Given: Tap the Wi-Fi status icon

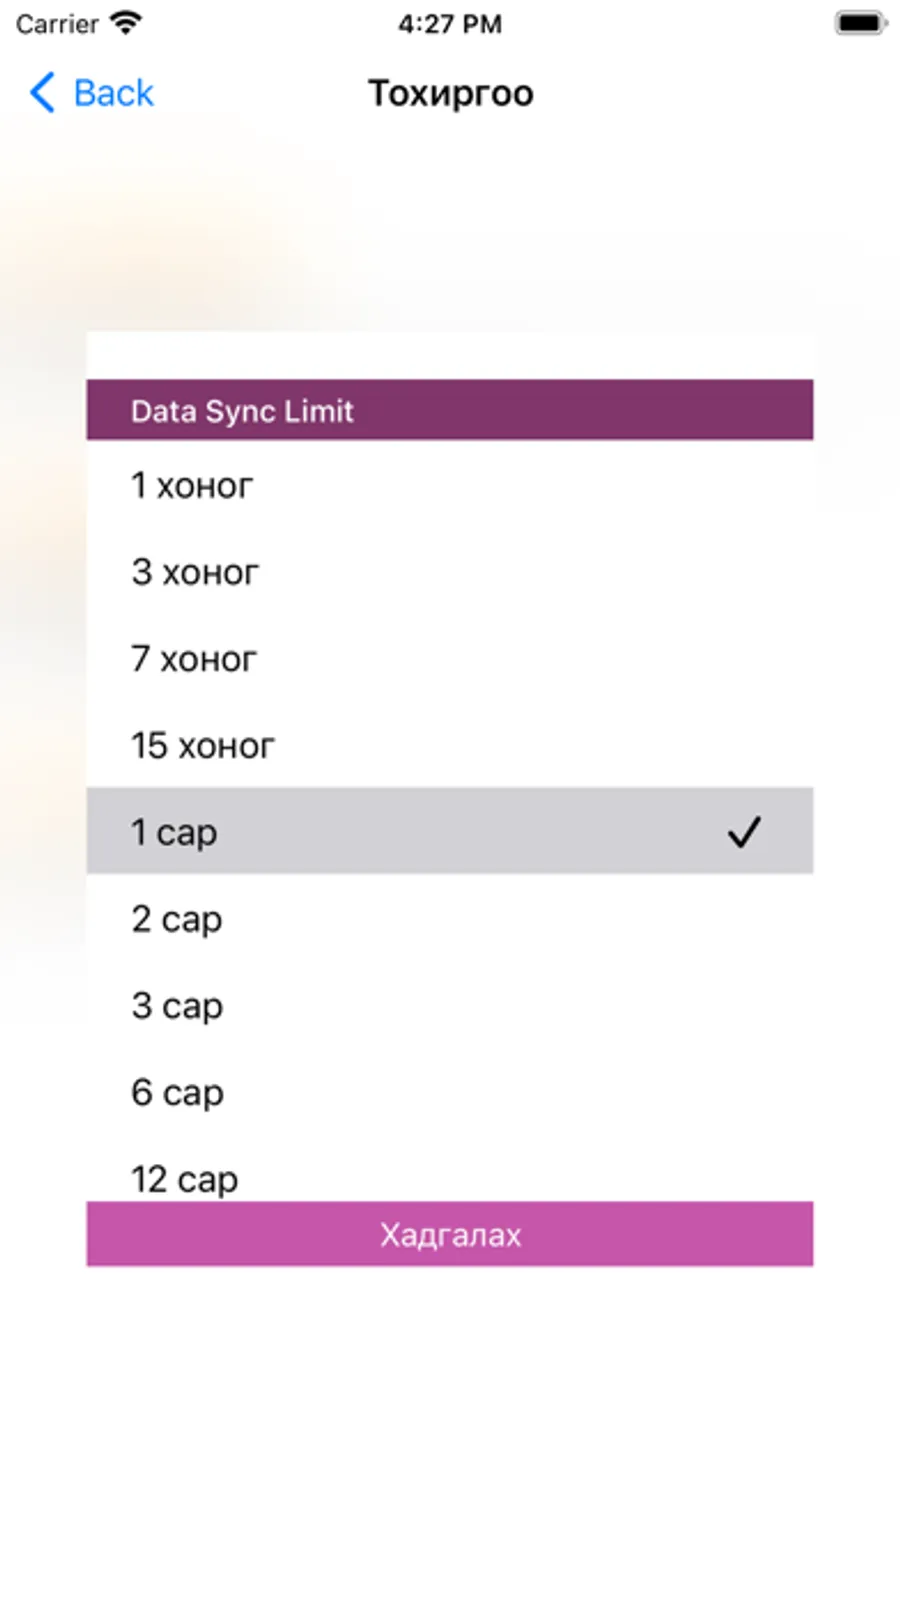Looking at the screenshot, I should tap(126, 23).
